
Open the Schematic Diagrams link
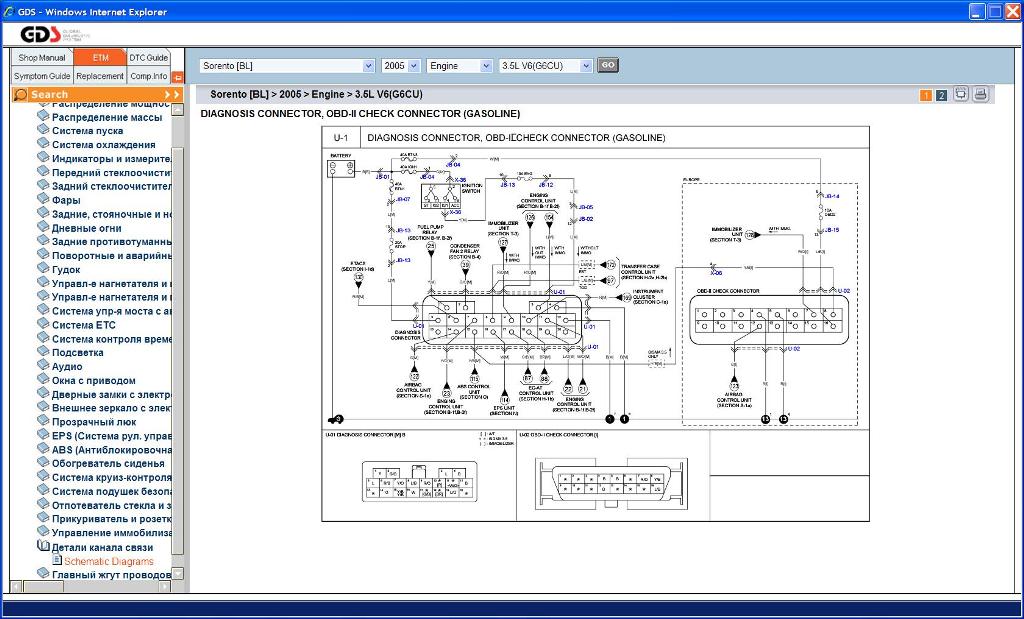[x=109, y=562]
